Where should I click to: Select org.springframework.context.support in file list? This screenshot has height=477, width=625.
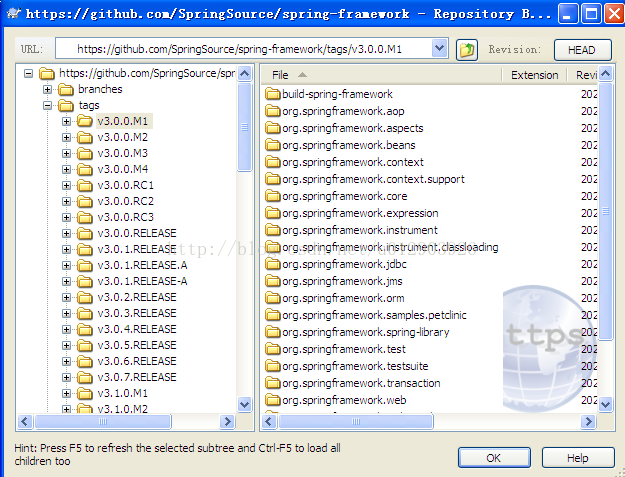tap(373, 179)
